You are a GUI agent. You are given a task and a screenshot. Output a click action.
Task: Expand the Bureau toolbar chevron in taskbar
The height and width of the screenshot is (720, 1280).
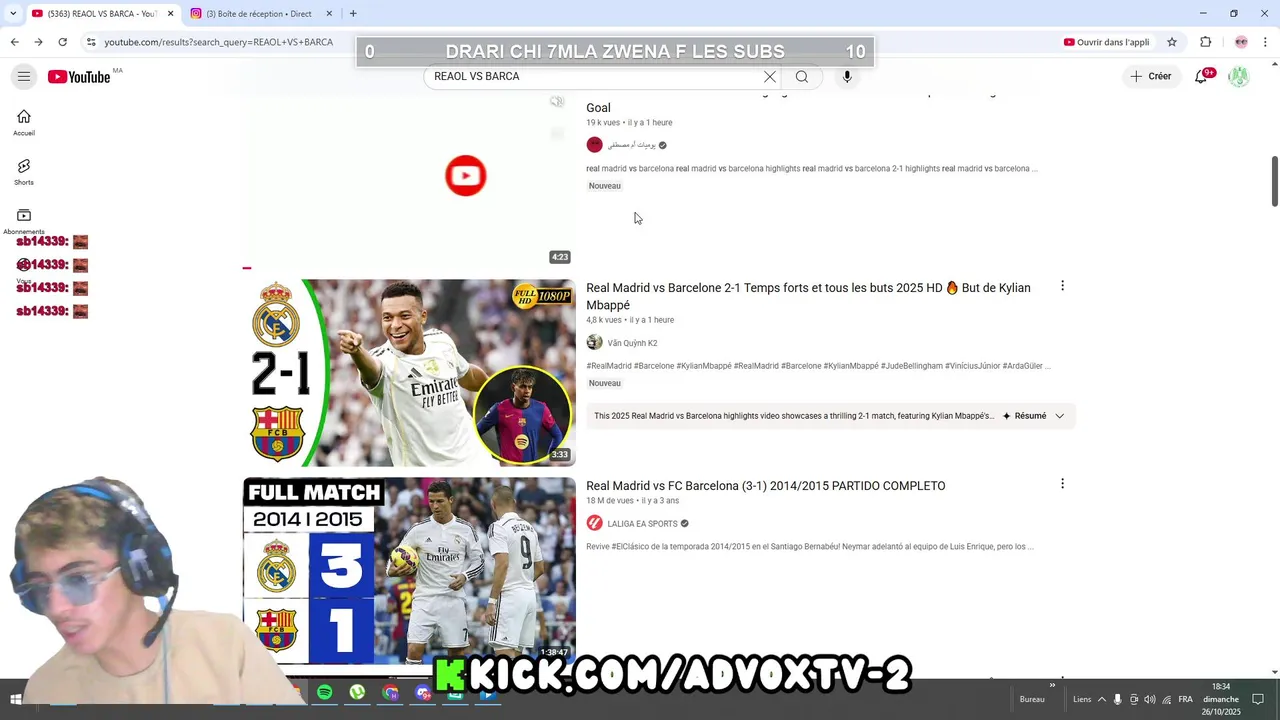1052,686
